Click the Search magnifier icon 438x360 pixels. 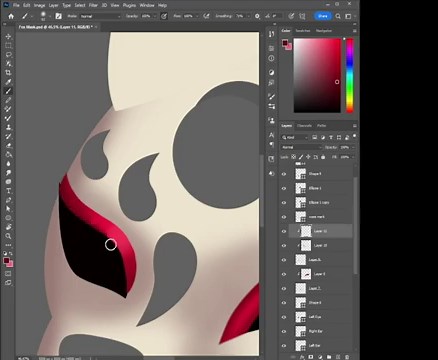338,16
